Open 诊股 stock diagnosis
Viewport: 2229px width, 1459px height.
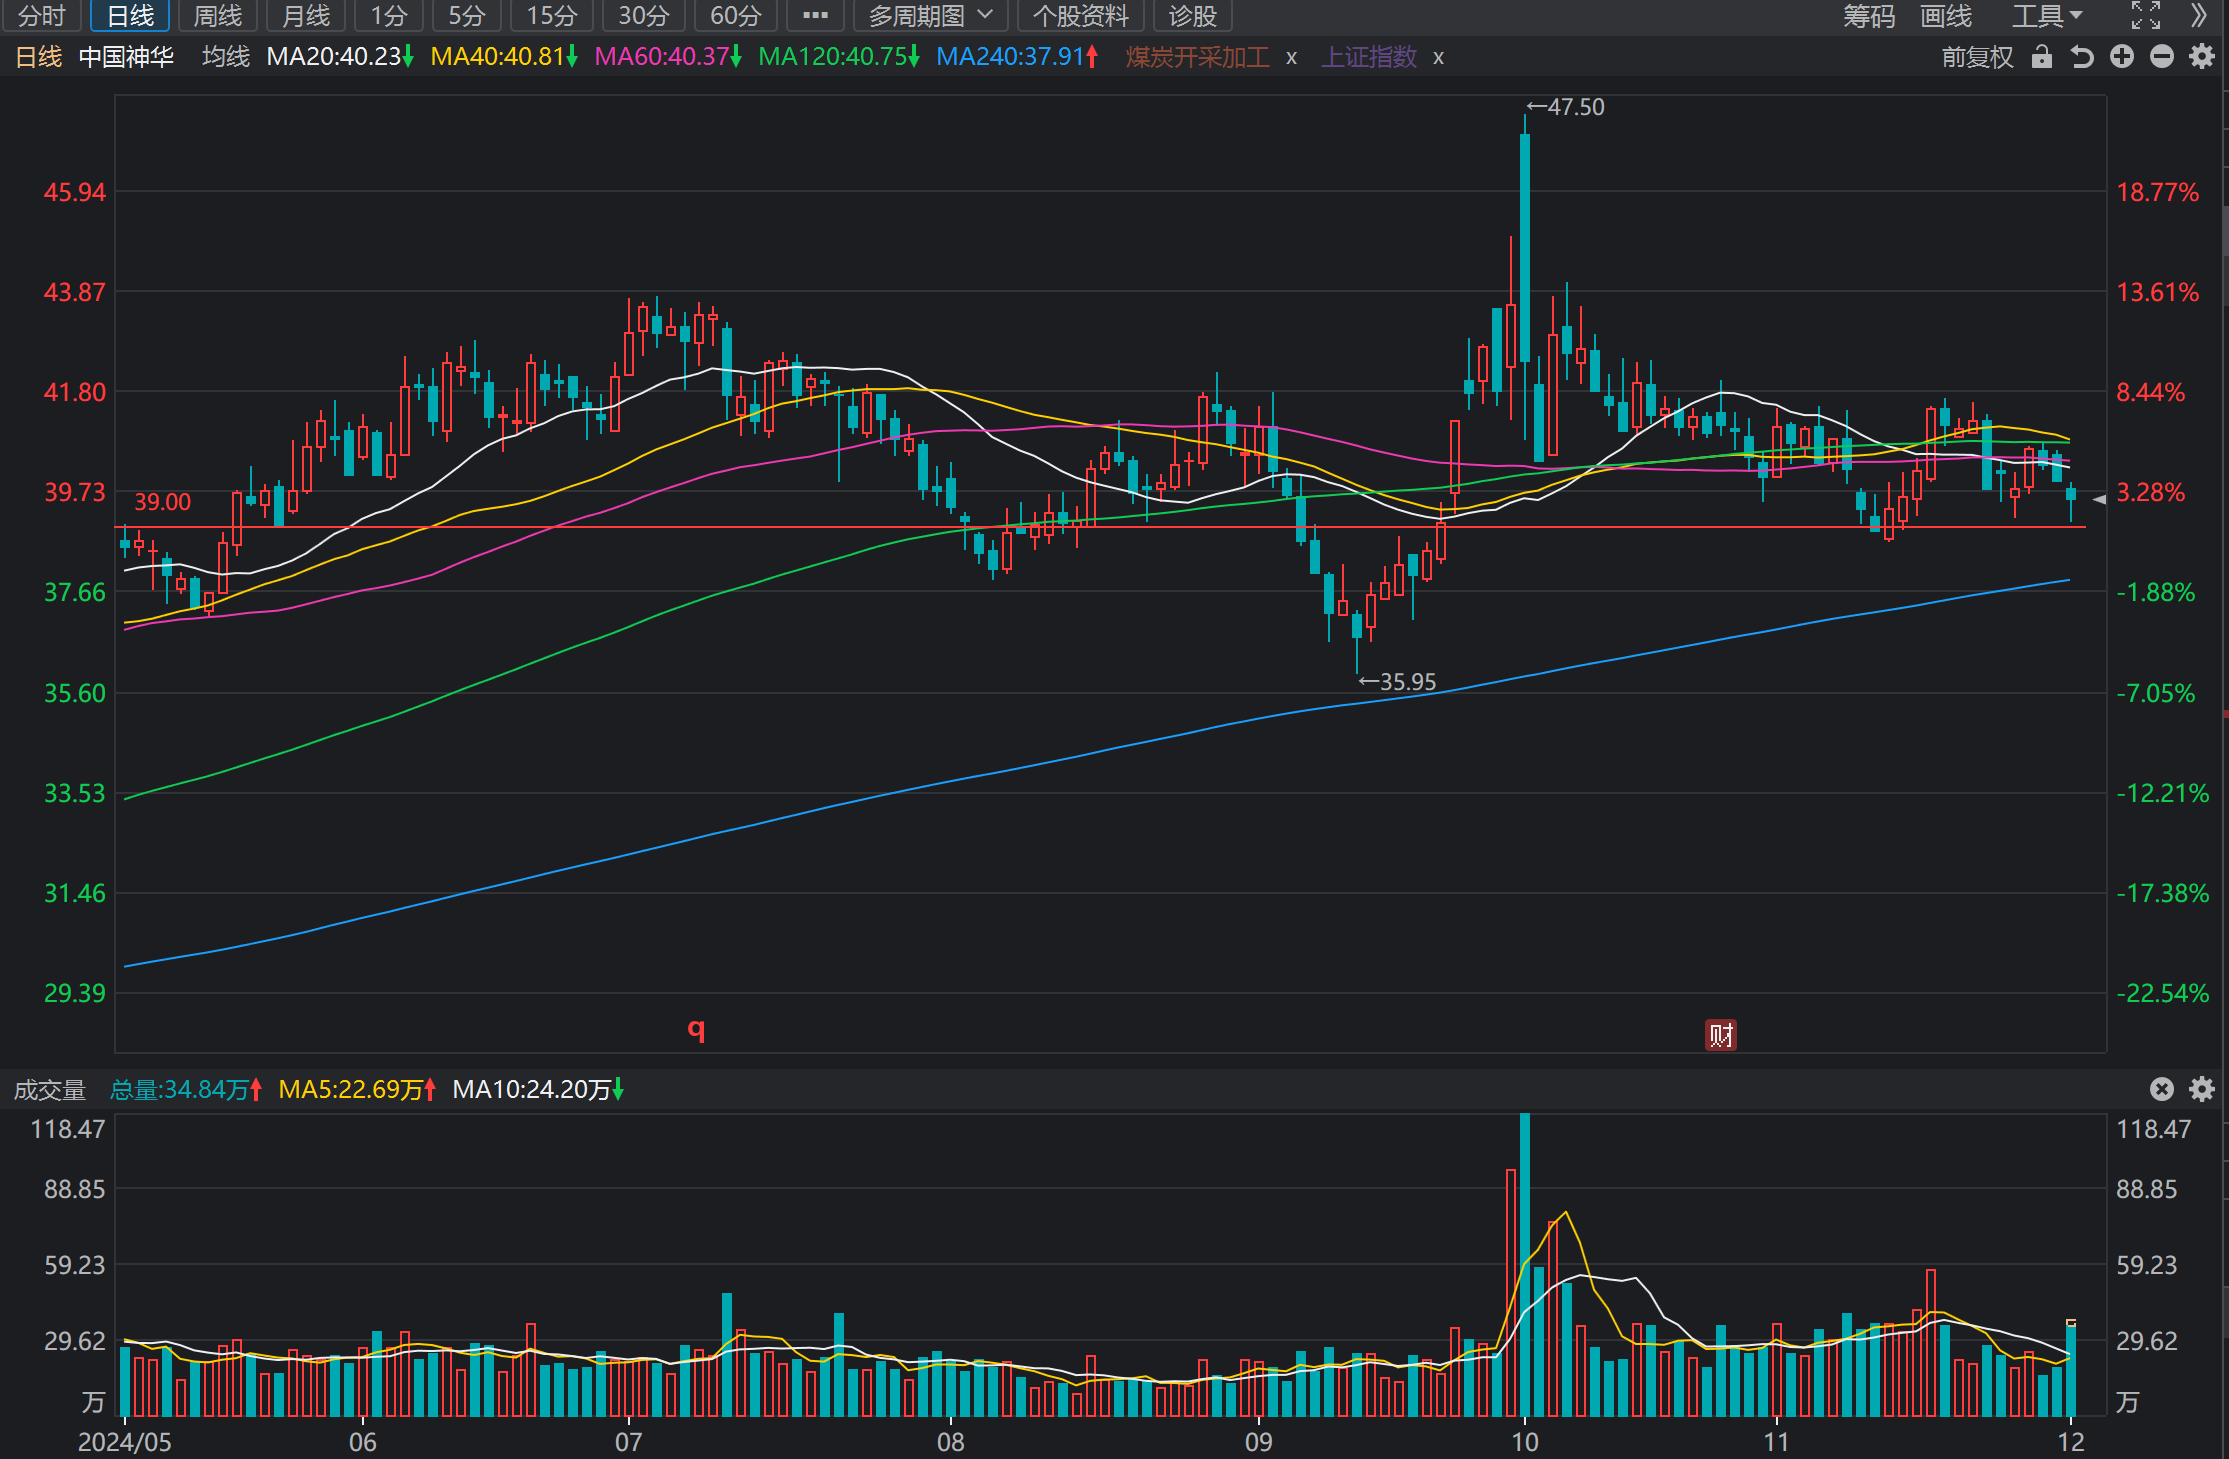coord(1192,16)
